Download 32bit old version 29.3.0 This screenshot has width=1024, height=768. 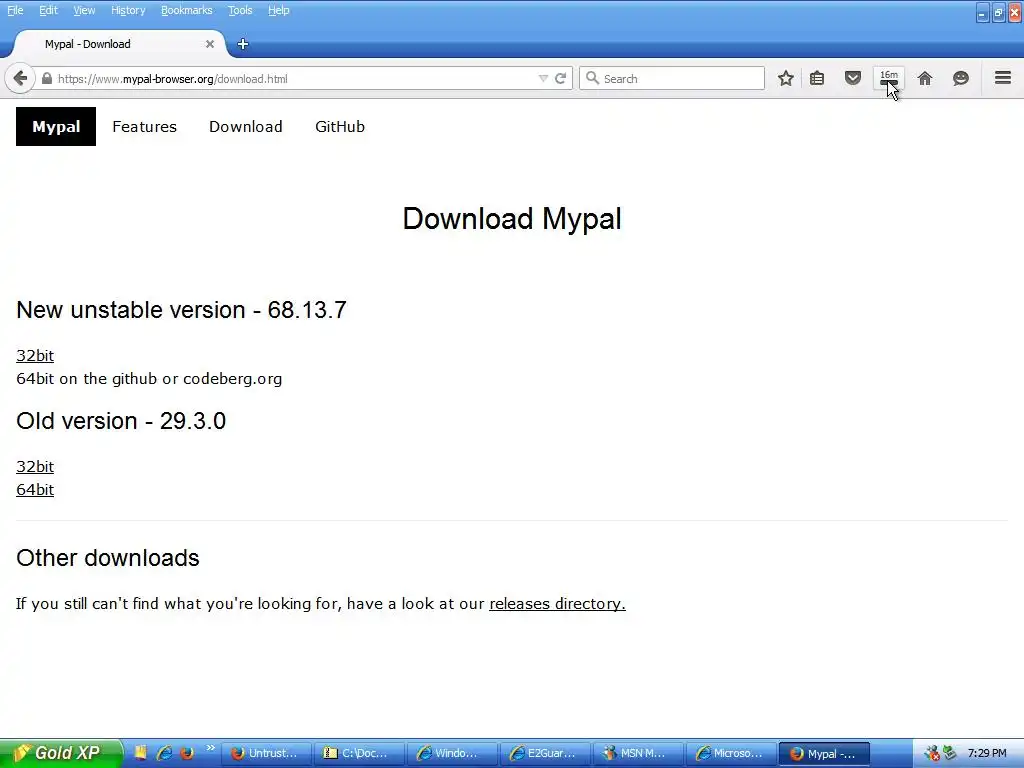pos(35,466)
